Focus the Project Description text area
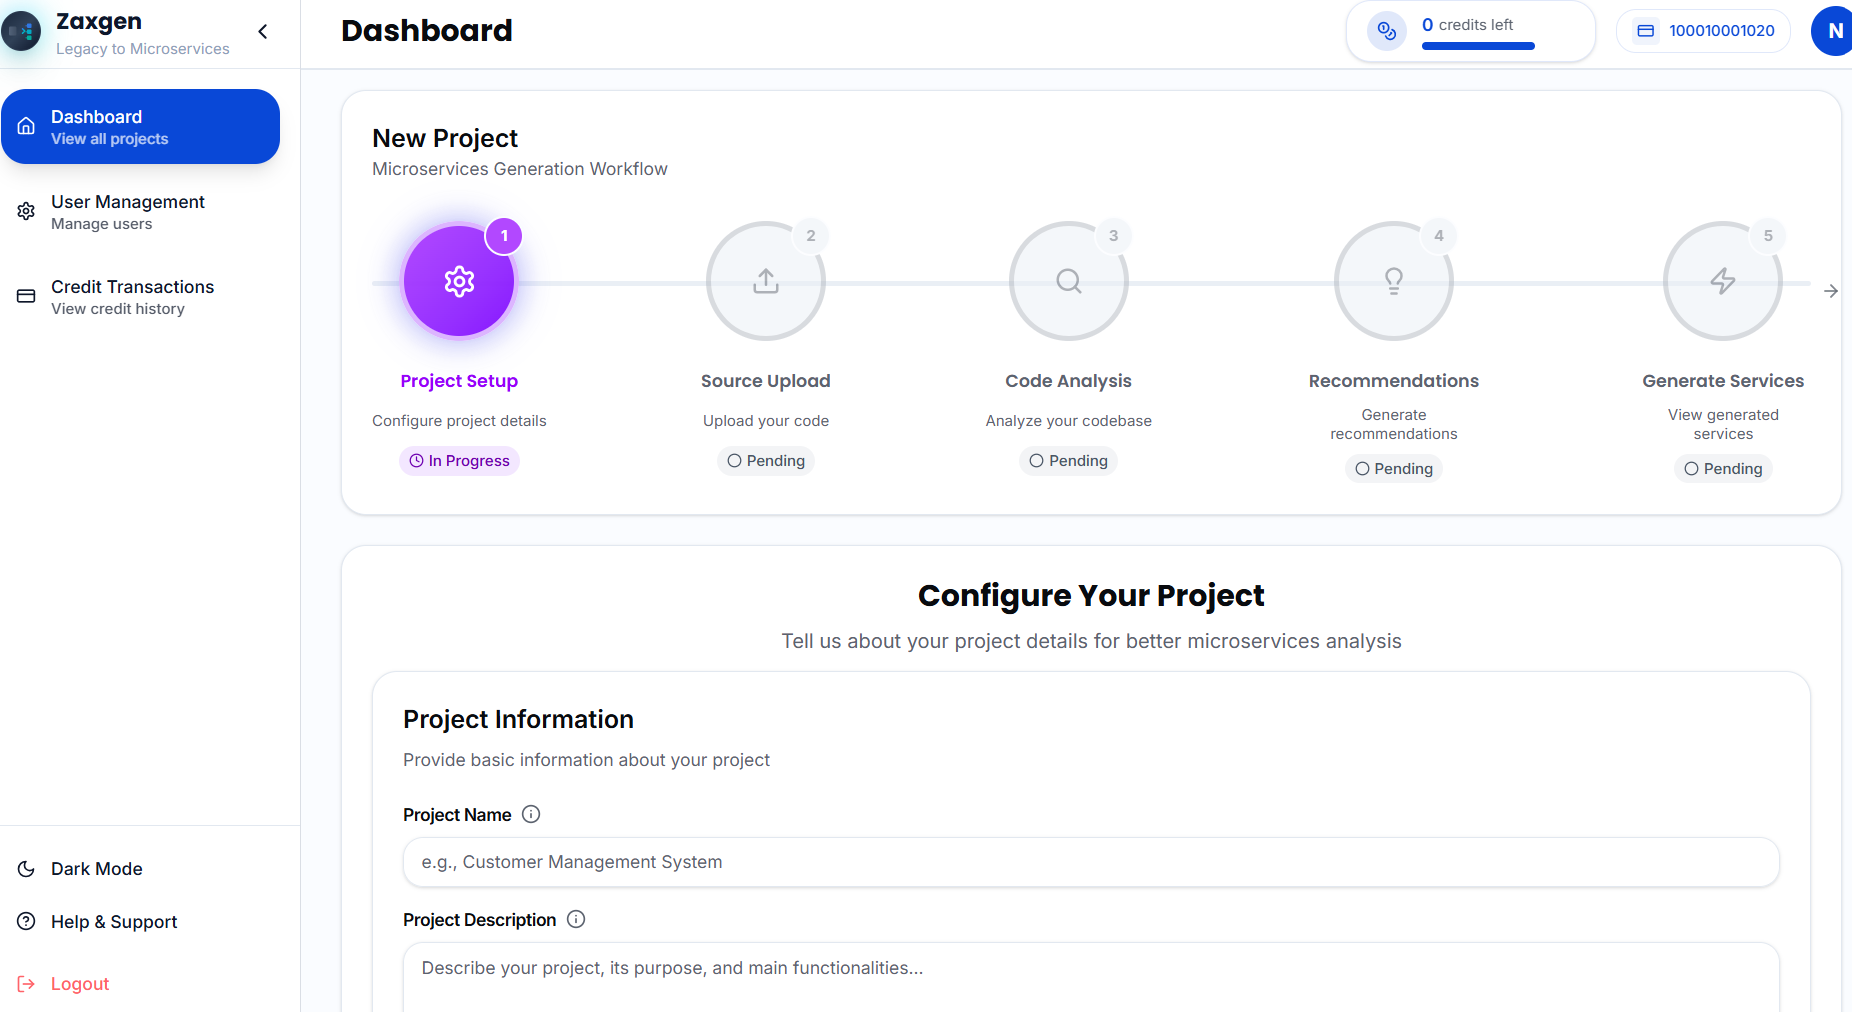Image resolution: width=1852 pixels, height=1012 pixels. 1091,978
